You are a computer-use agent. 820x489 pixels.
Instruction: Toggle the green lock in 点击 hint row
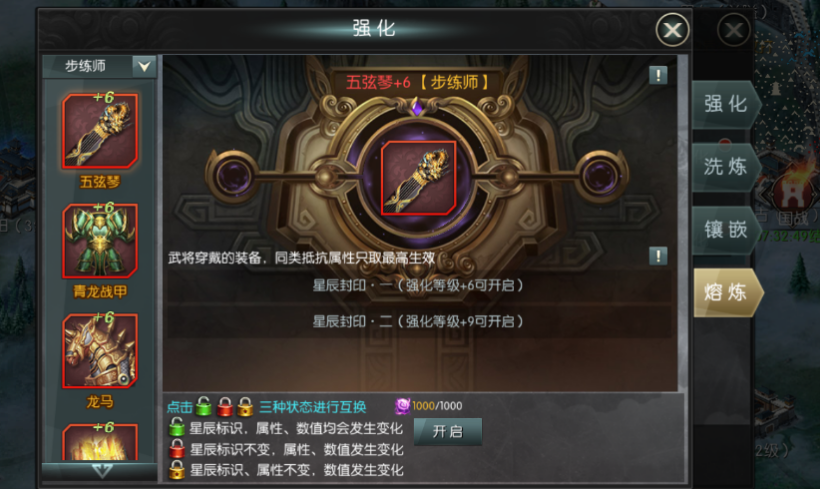click(204, 406)
